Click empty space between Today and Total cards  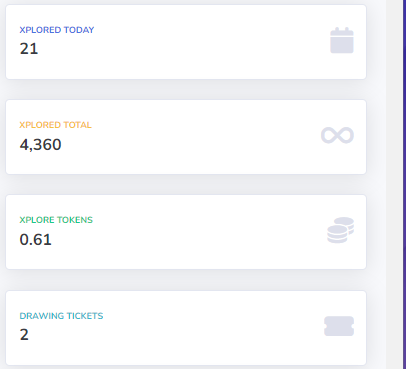coord(186,90)
